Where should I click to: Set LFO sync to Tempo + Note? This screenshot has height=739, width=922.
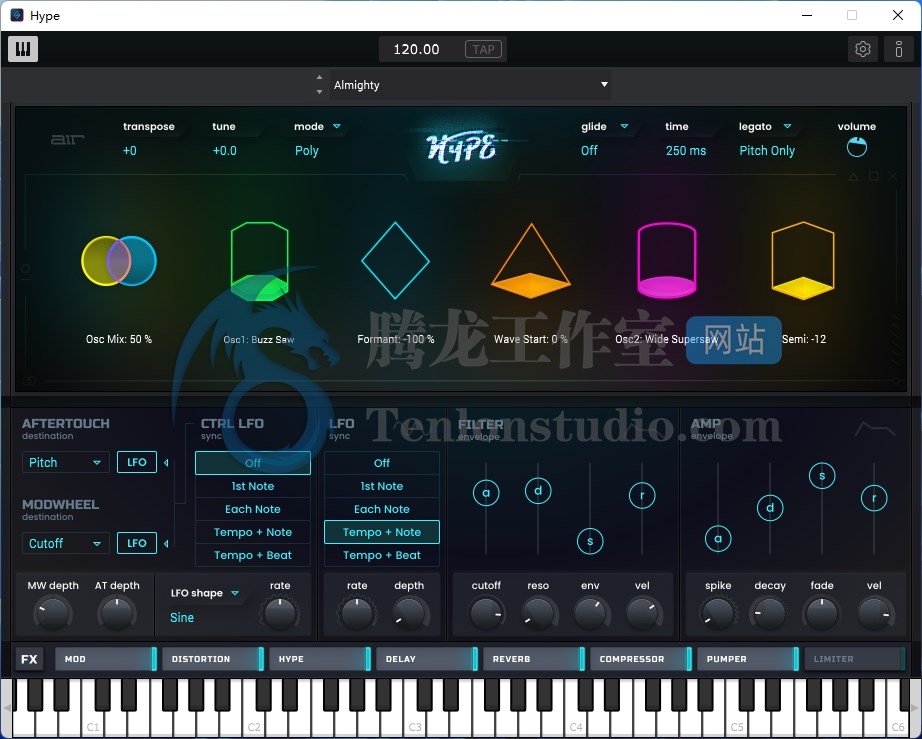pos(382,532)
